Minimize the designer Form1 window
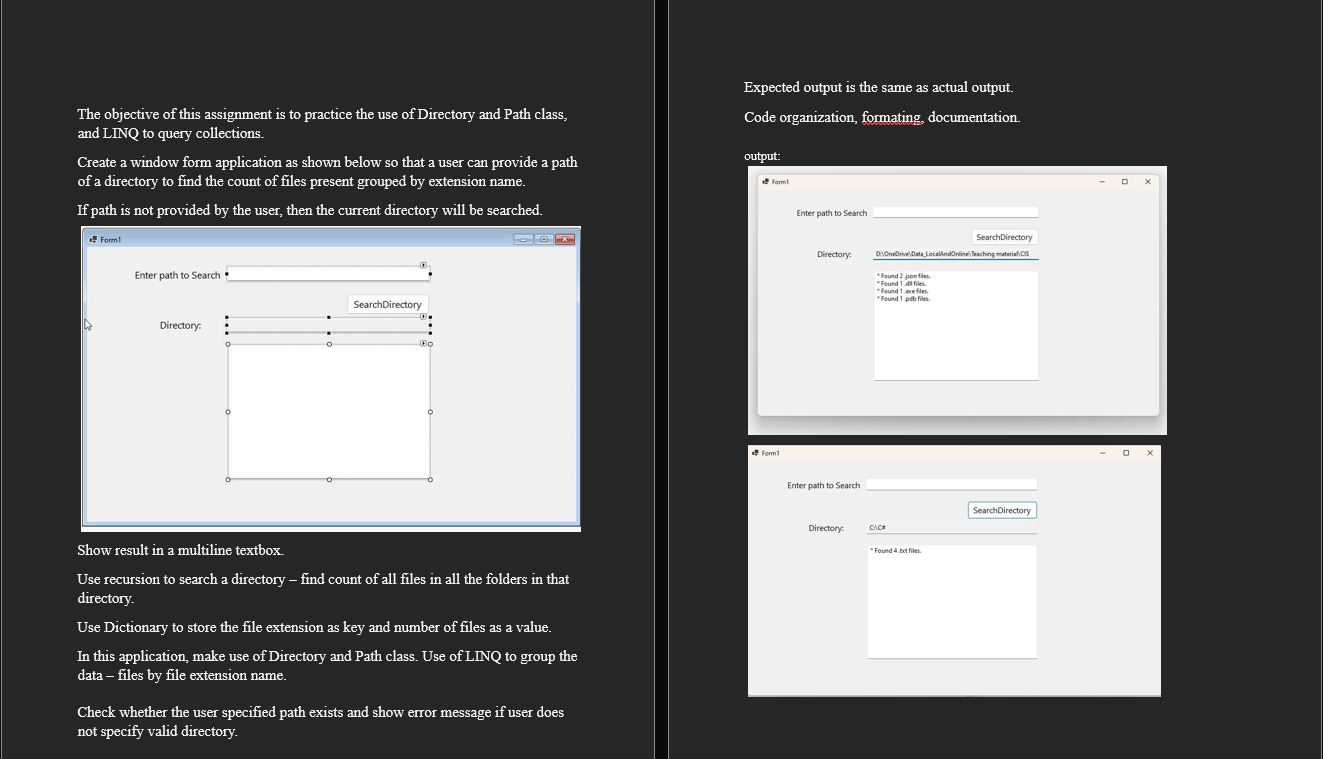The image size is (1323, 759). click(x=523, y=239)
